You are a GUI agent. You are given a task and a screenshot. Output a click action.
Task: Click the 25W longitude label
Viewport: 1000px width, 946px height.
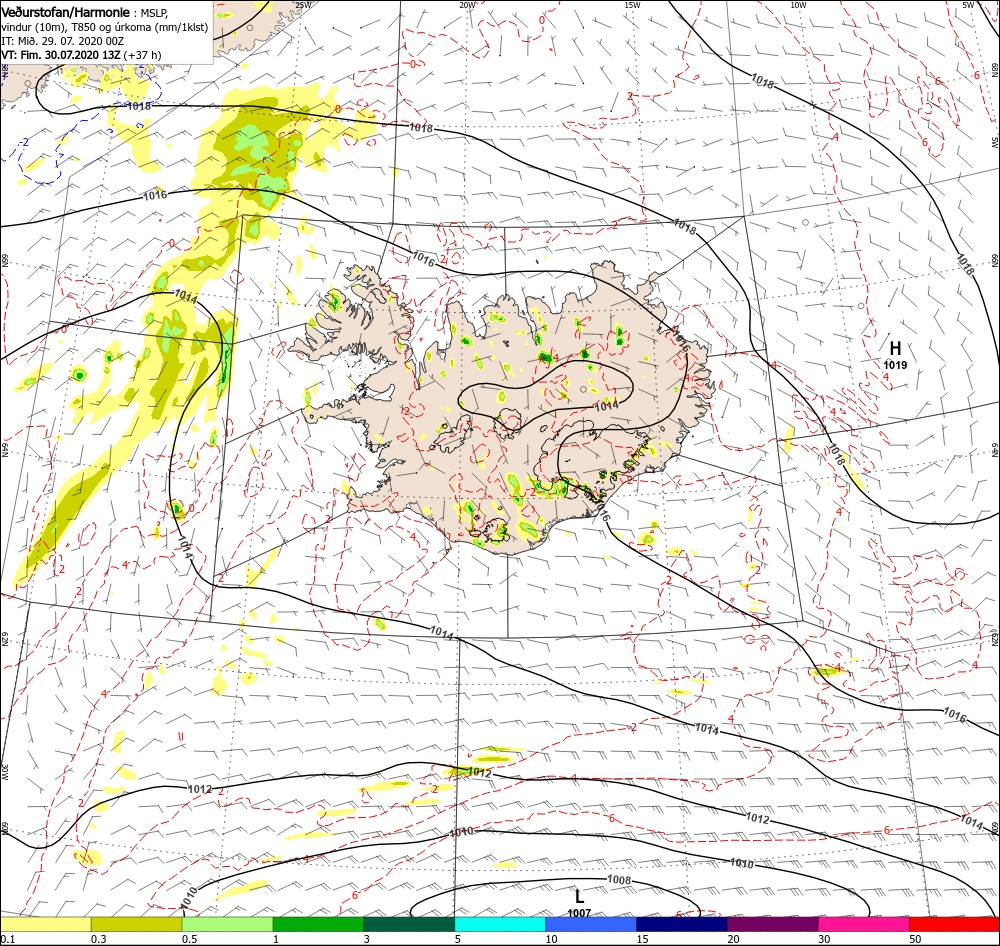[x=304, y=5]
